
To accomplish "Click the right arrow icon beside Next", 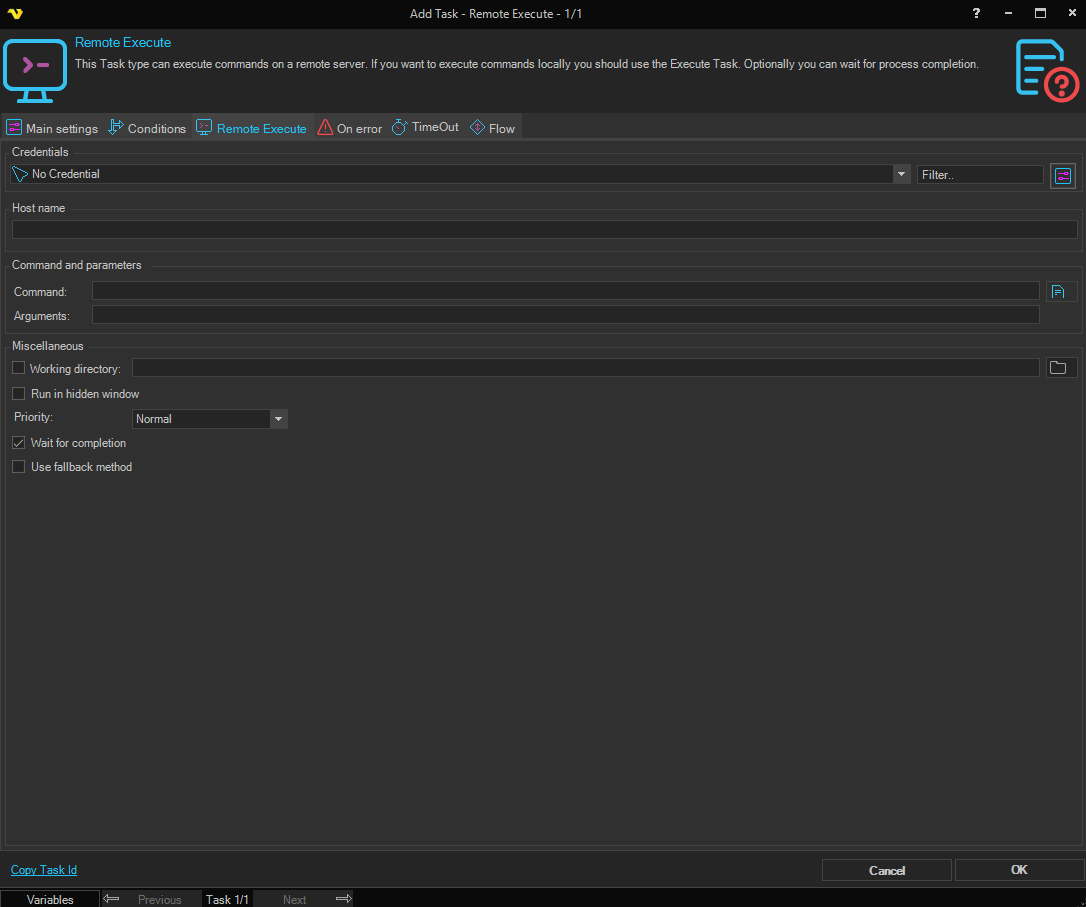I will click(x=343, y=899).
